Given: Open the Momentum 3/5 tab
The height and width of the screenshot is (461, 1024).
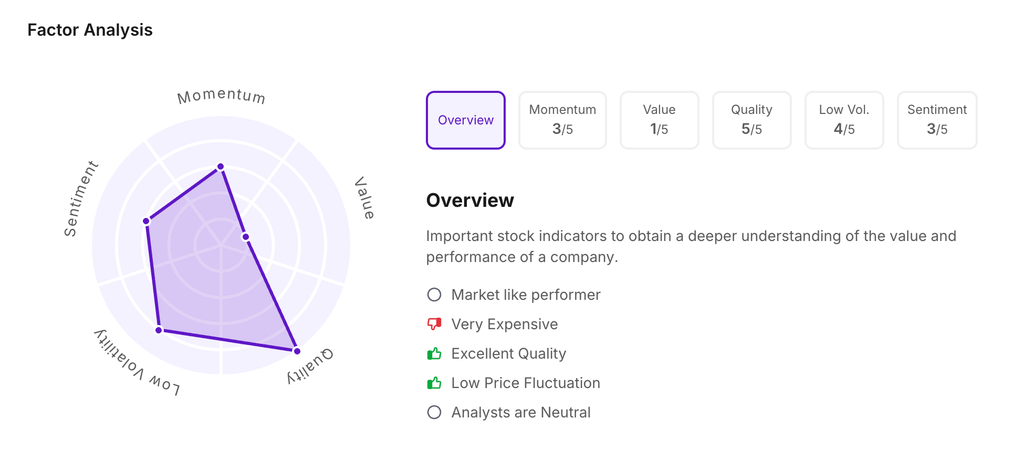Looking at the screenshot, I should [x=563, y=120].
